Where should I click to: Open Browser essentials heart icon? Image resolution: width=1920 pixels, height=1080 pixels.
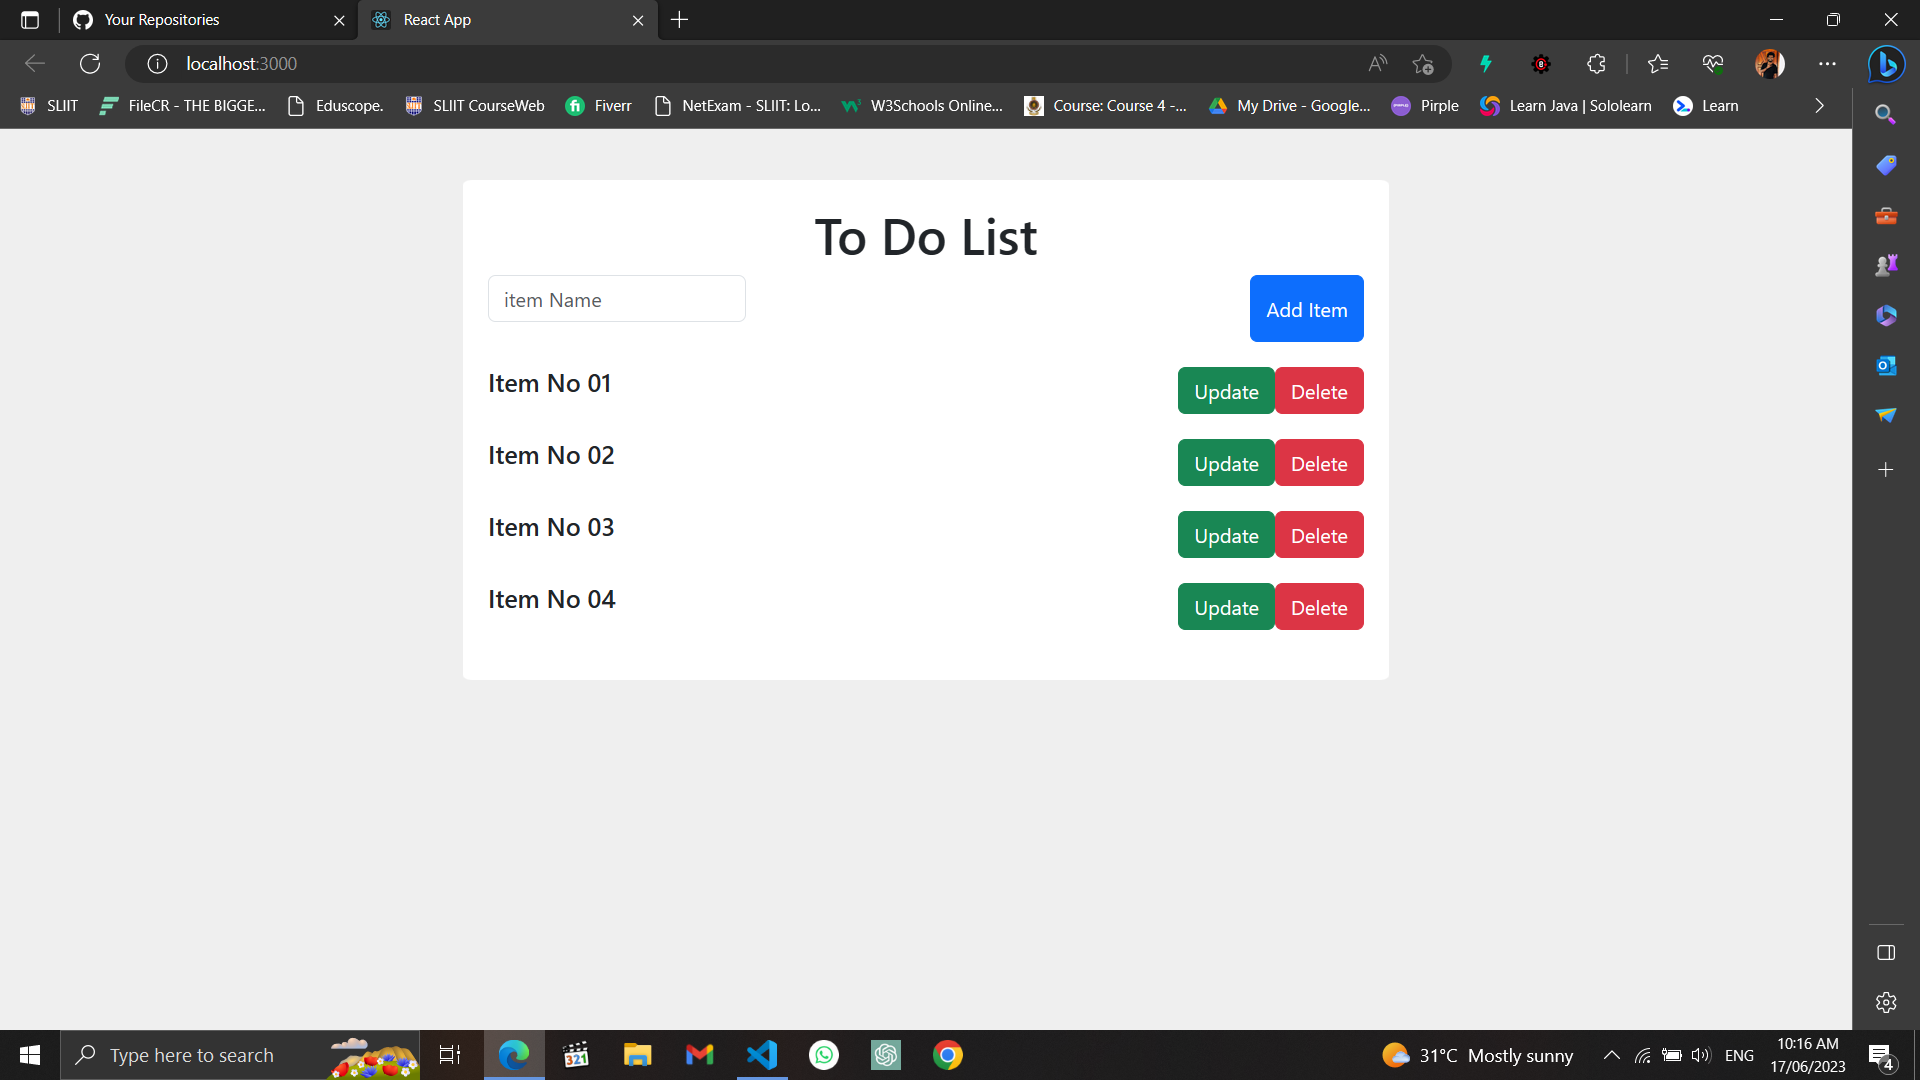(x=1712, y=63)
